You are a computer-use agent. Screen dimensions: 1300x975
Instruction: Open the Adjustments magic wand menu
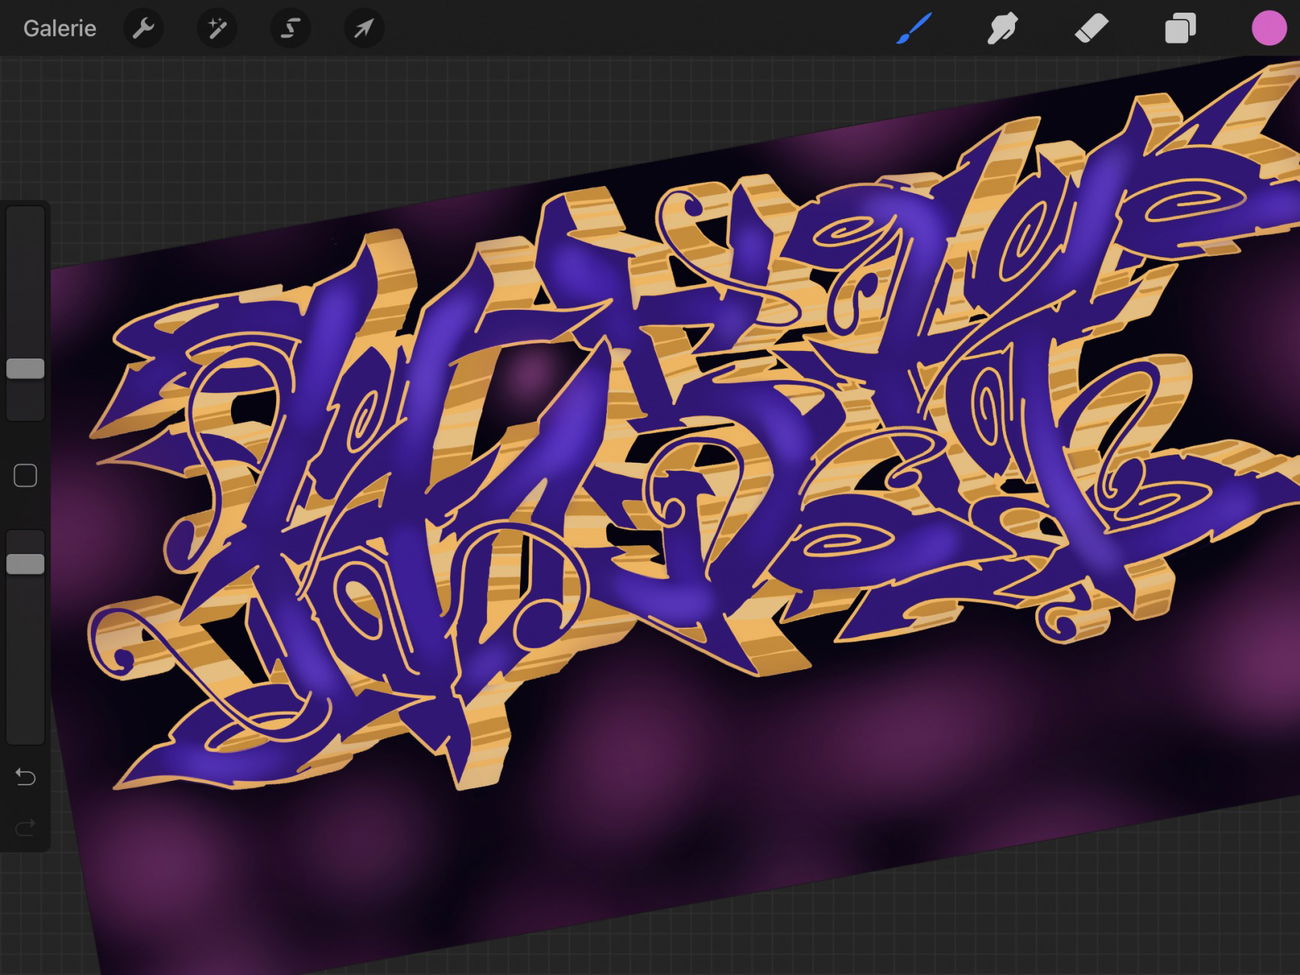tap(216, 28)
